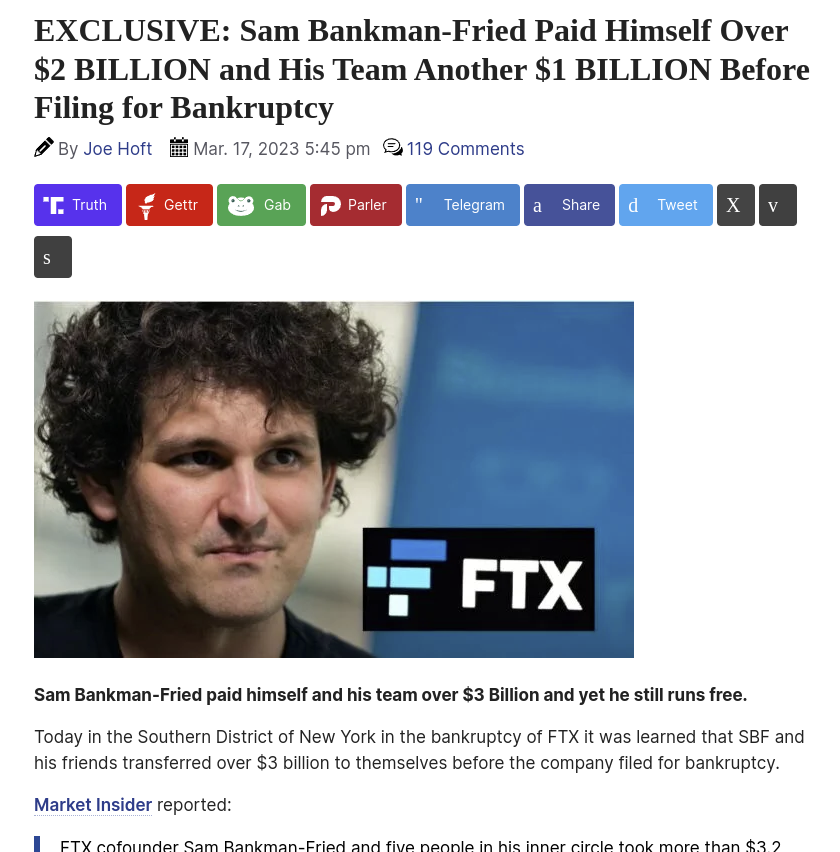Click the pencil author icon
Viewport: 840px width, 852px height.
pos(43,147)
